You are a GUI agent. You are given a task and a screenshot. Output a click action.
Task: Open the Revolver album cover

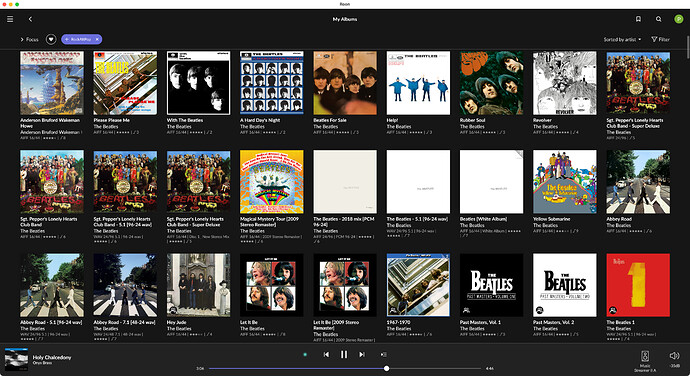point(565,83)
